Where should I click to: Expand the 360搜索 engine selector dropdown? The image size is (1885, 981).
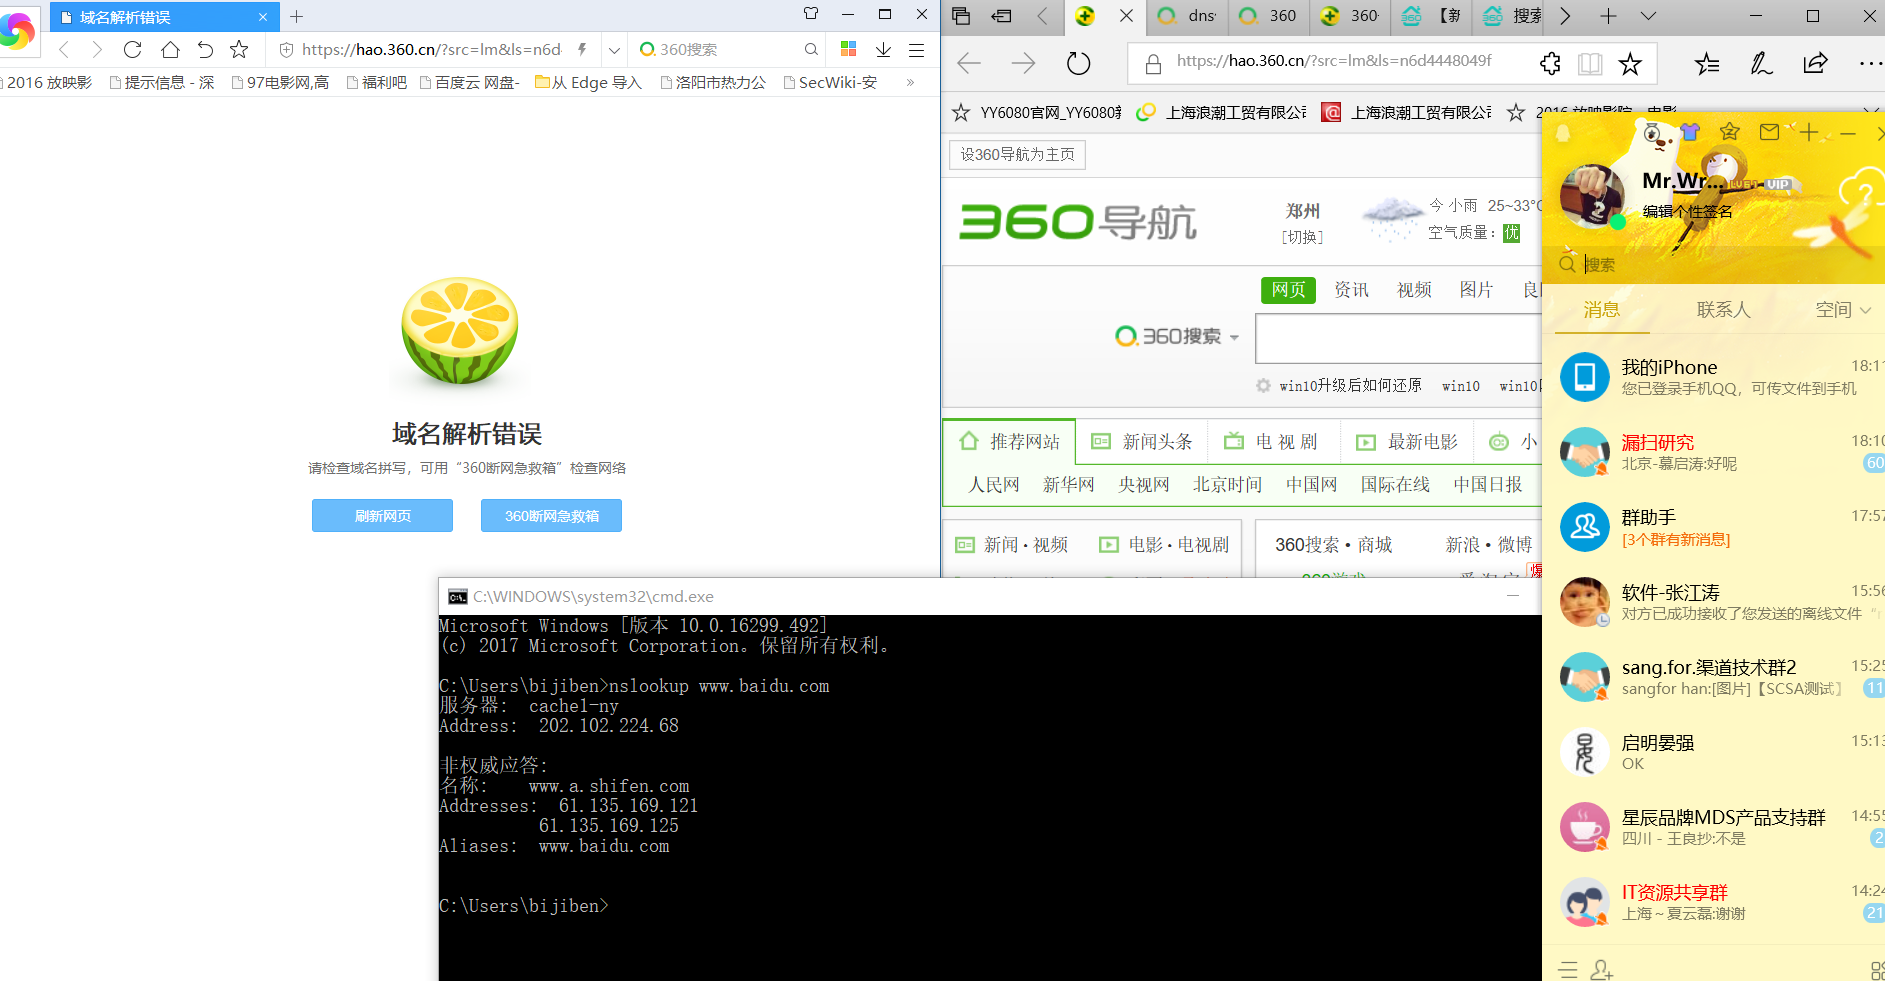pos(1234,337)
